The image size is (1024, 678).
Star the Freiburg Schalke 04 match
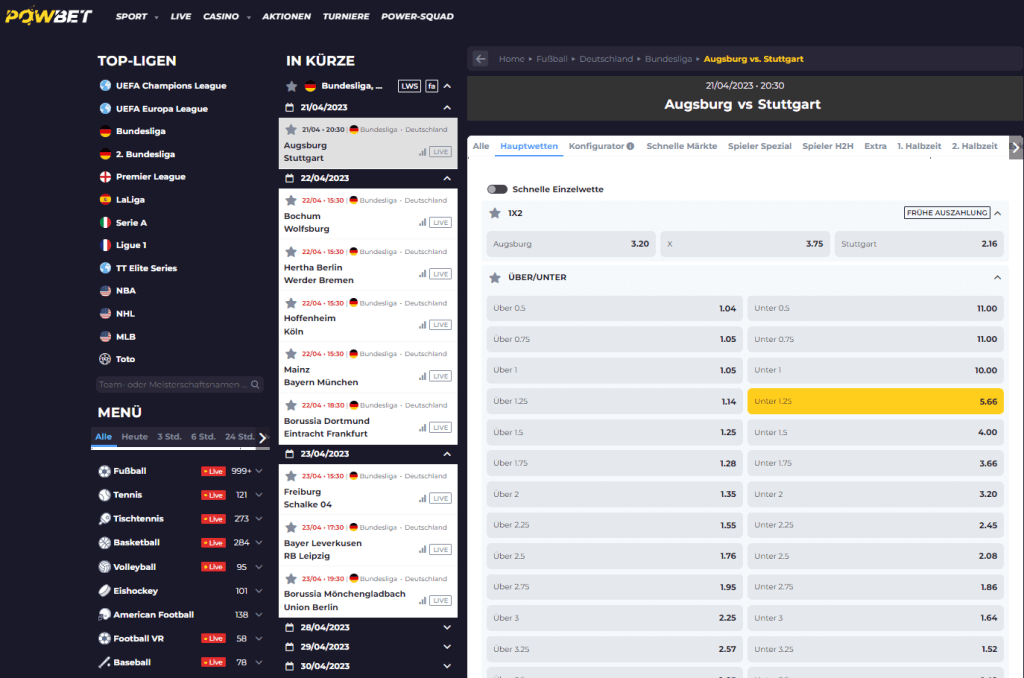(291, 476)
